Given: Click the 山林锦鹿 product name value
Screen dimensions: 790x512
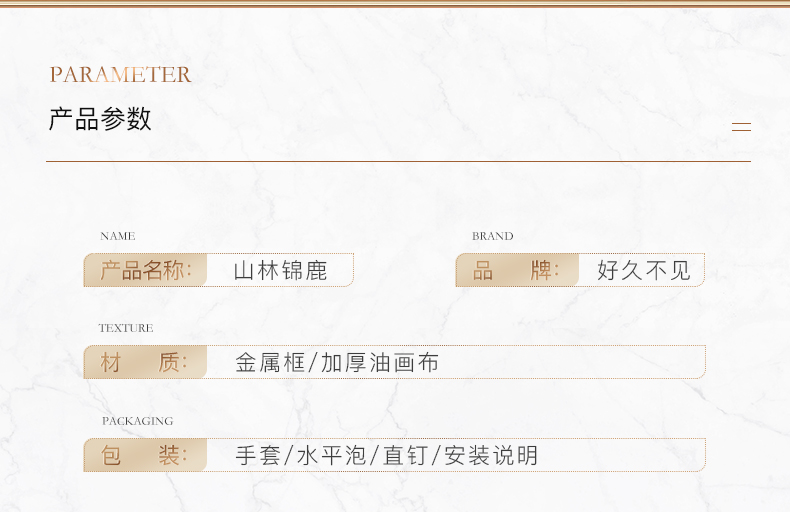Looking at the screenshot, I should click(281, 271).
